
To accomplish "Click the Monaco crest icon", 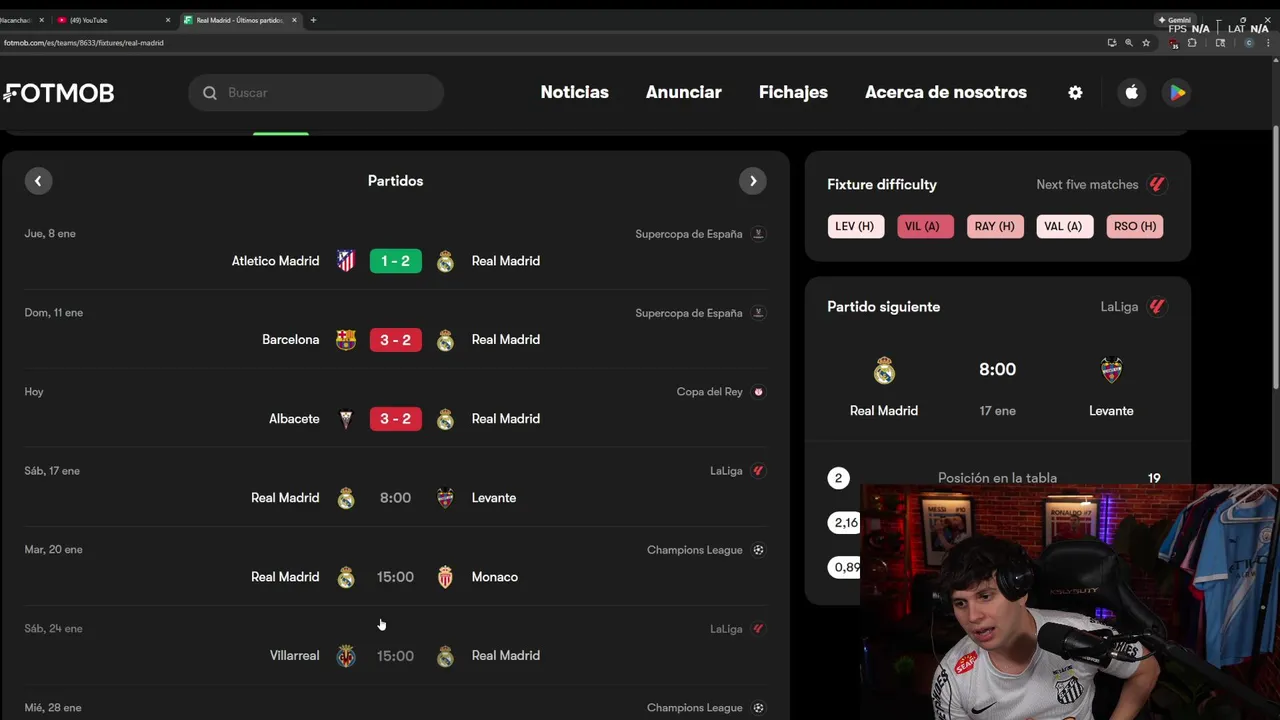I will pos(445,577).
